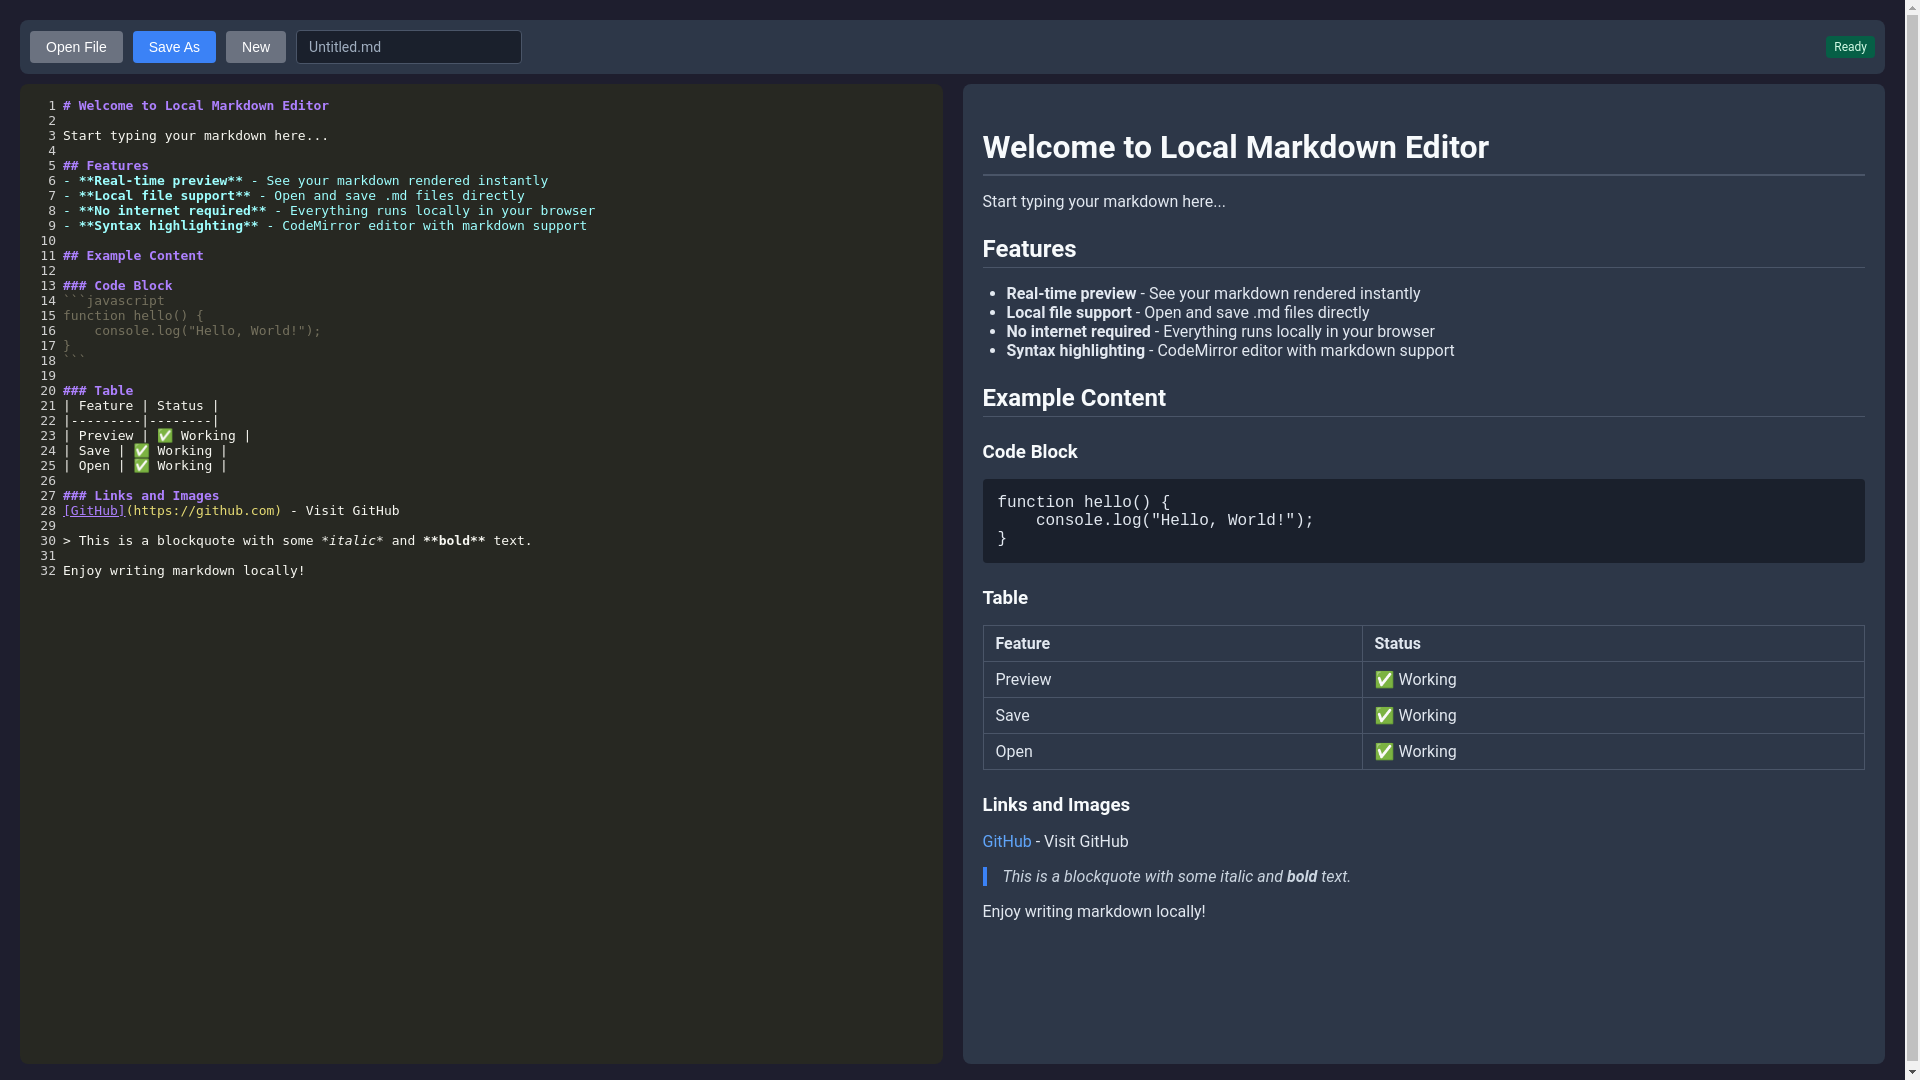Click the Open File button
Image resolution: width=1920 pixels, height=1080 pixels.
click(76, 47)
